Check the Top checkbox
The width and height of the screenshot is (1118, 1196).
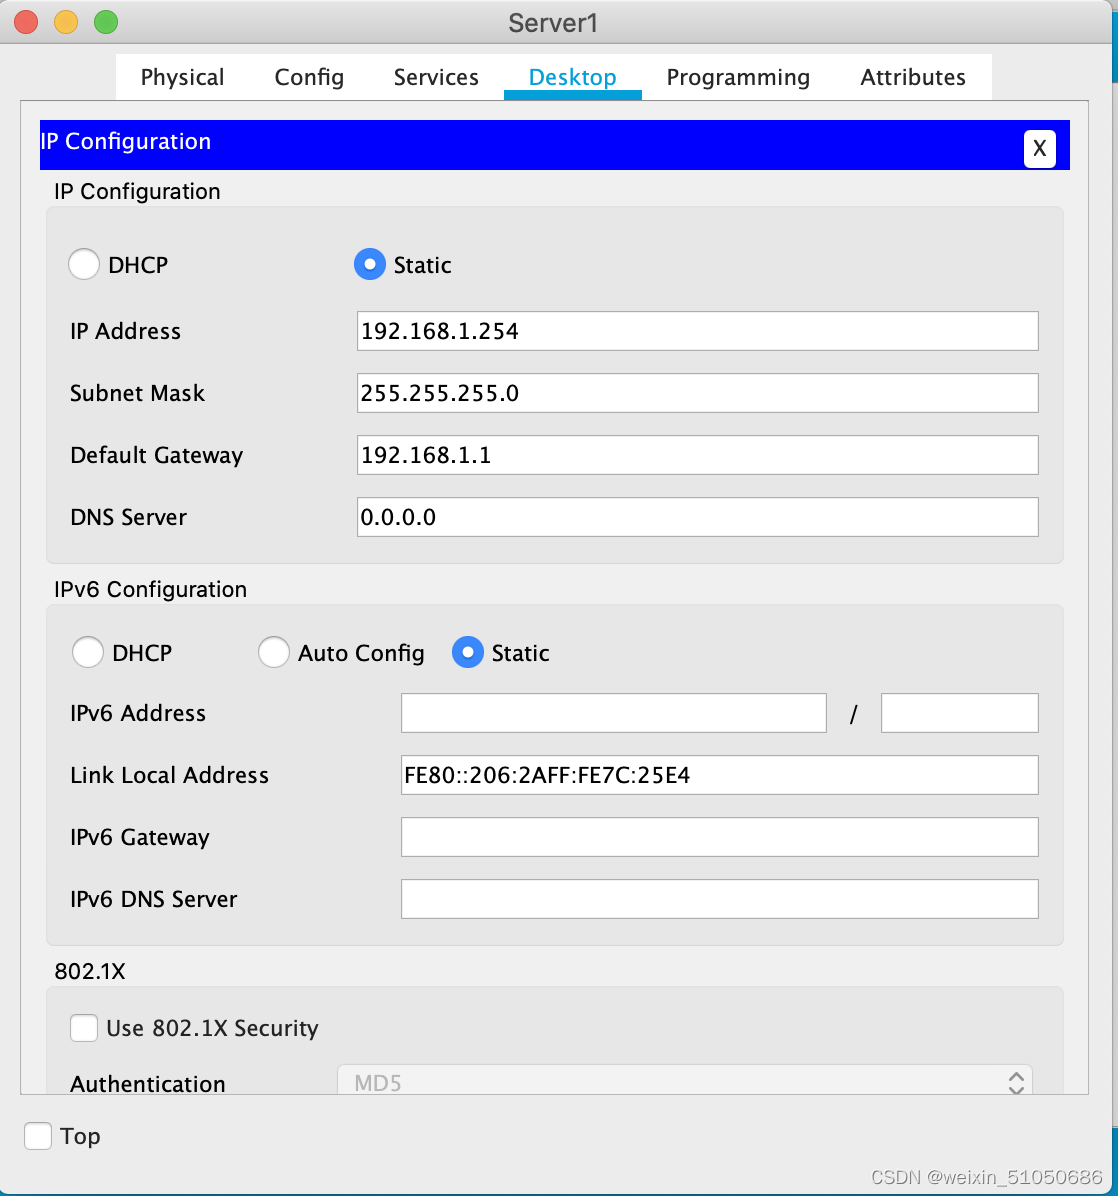(37, 1135)
